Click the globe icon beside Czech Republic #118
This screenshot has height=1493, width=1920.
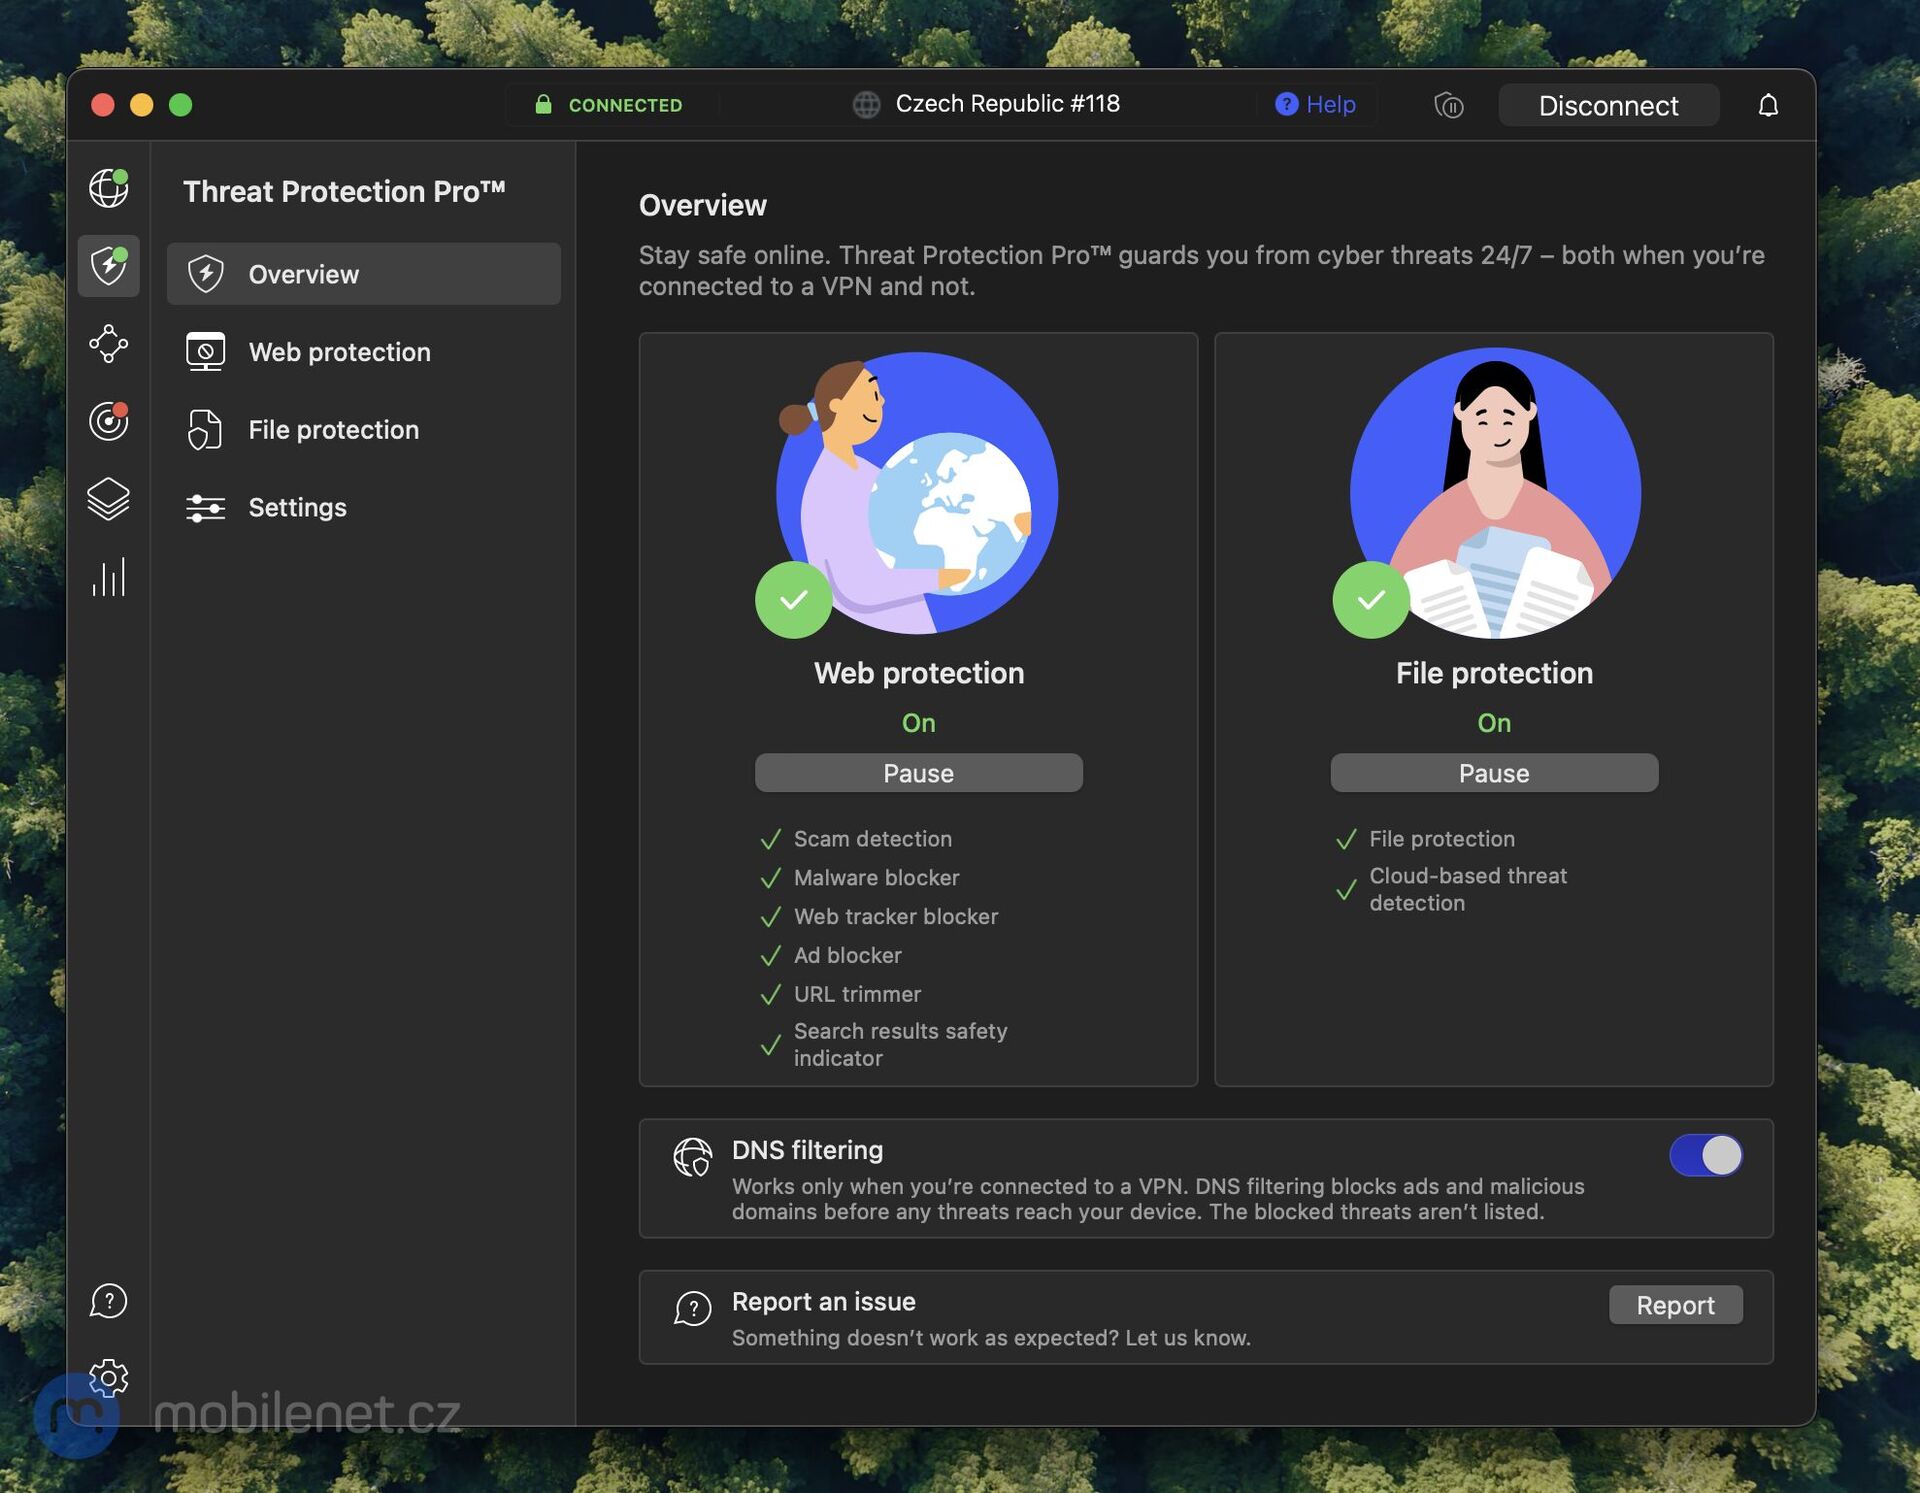point(864,104)
